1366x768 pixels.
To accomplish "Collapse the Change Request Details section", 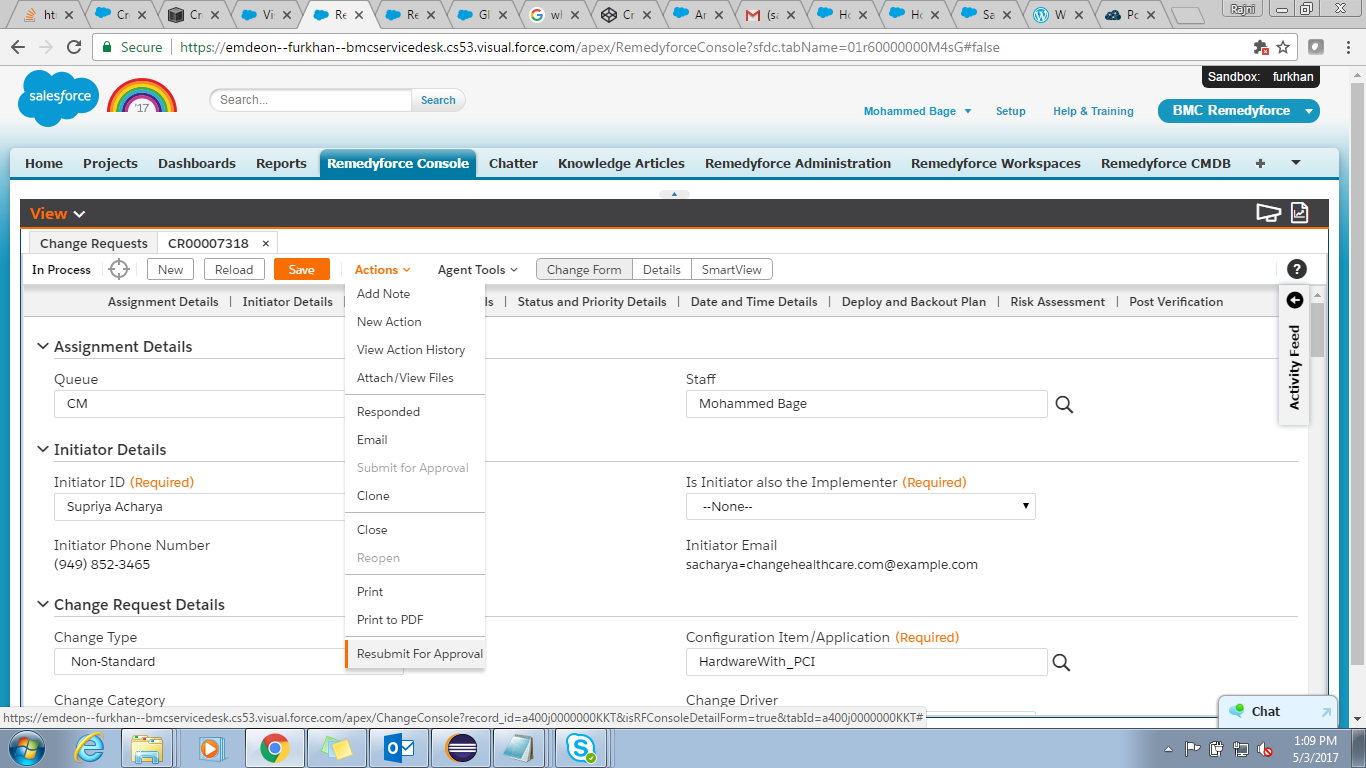I will (43, 605).
